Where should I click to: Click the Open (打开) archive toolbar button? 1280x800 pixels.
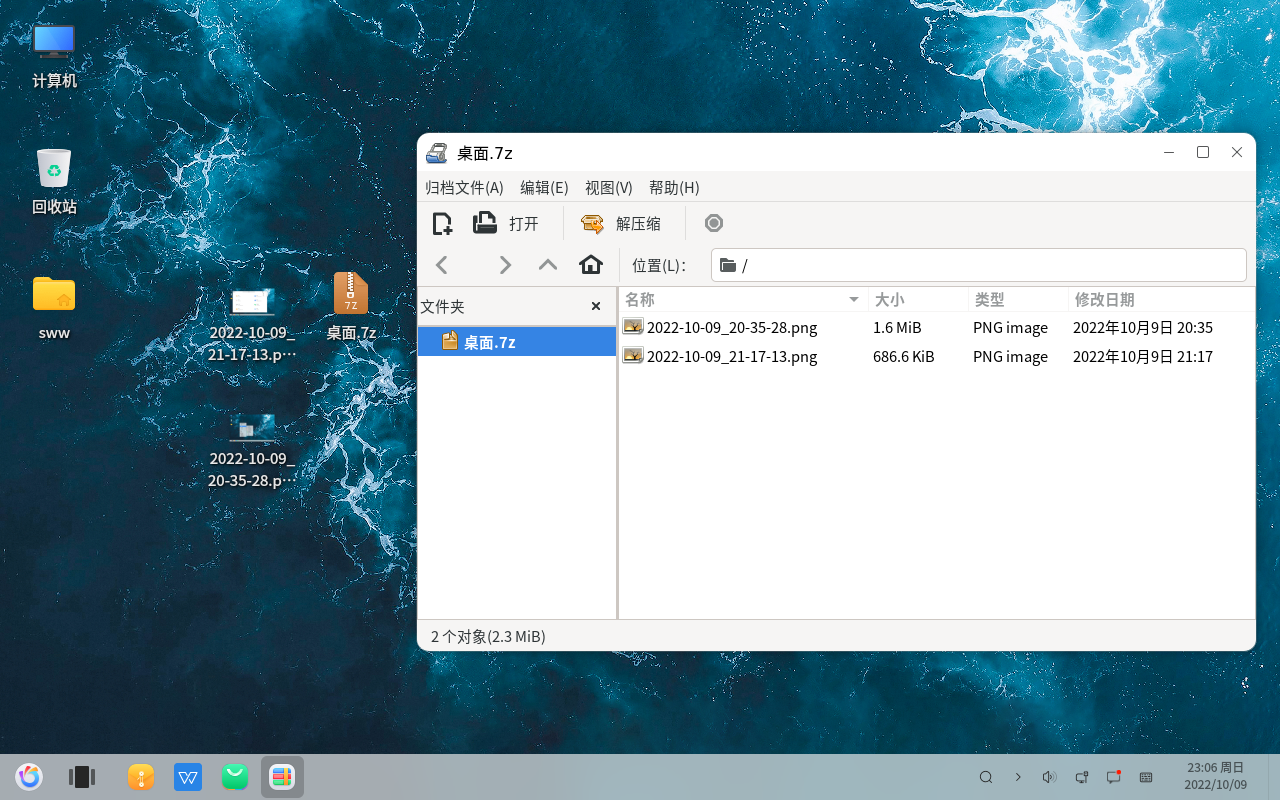pyautogui.click(x=507, y=223)
